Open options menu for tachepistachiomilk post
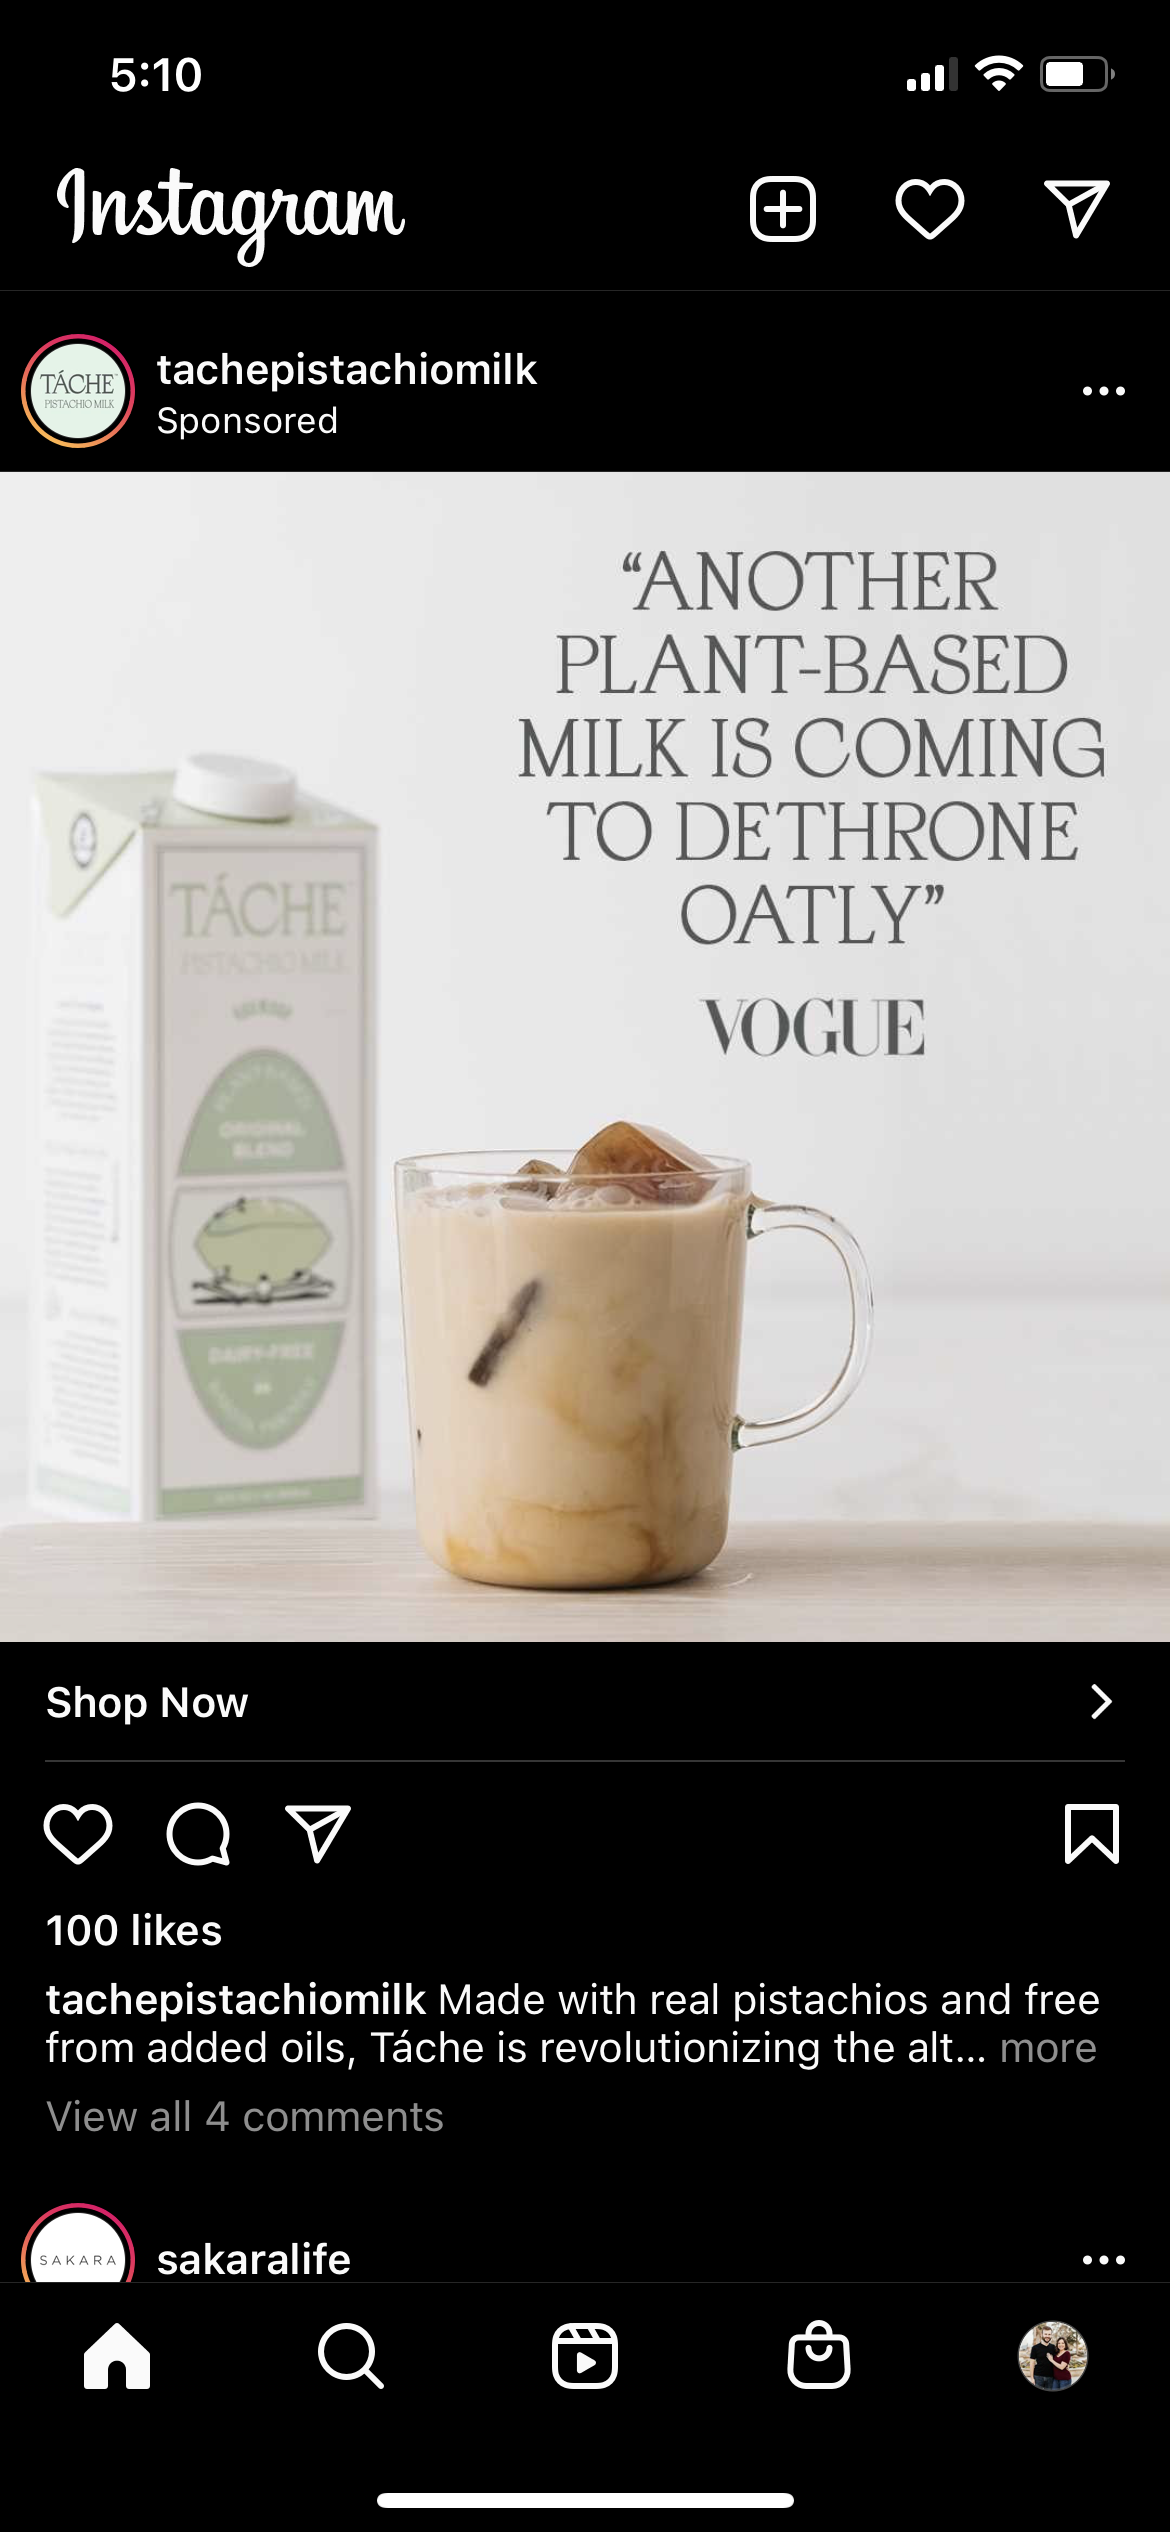The image size is (1170, 2532). [1104, 391]
